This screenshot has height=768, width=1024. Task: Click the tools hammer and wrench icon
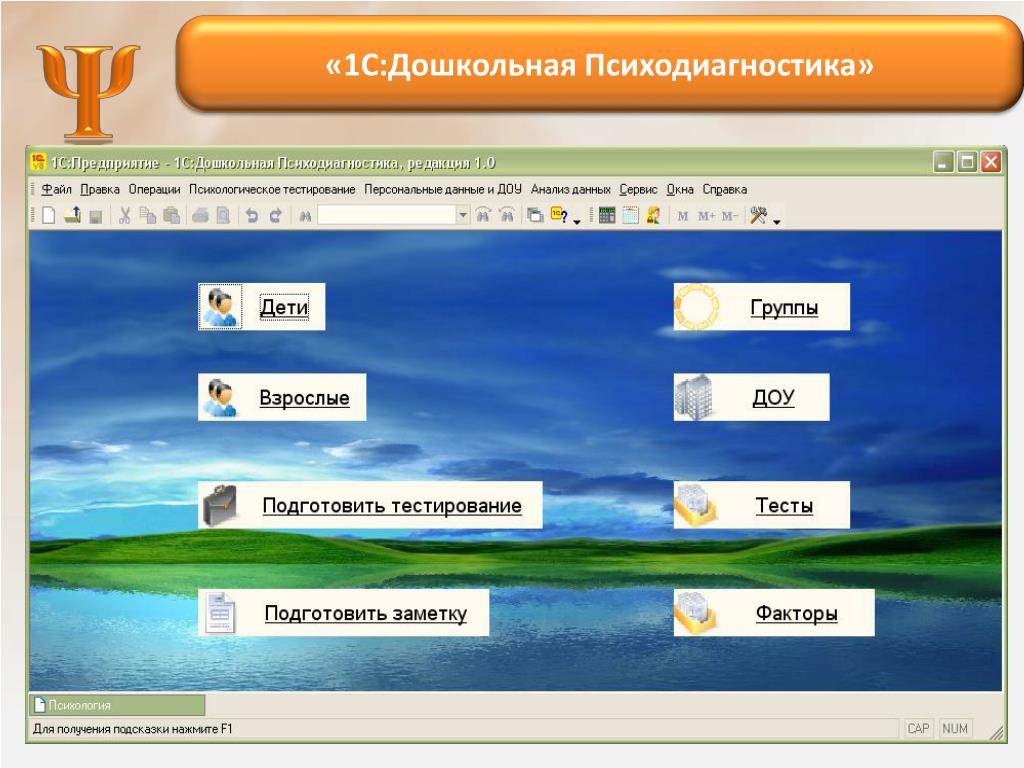[758, 215]
